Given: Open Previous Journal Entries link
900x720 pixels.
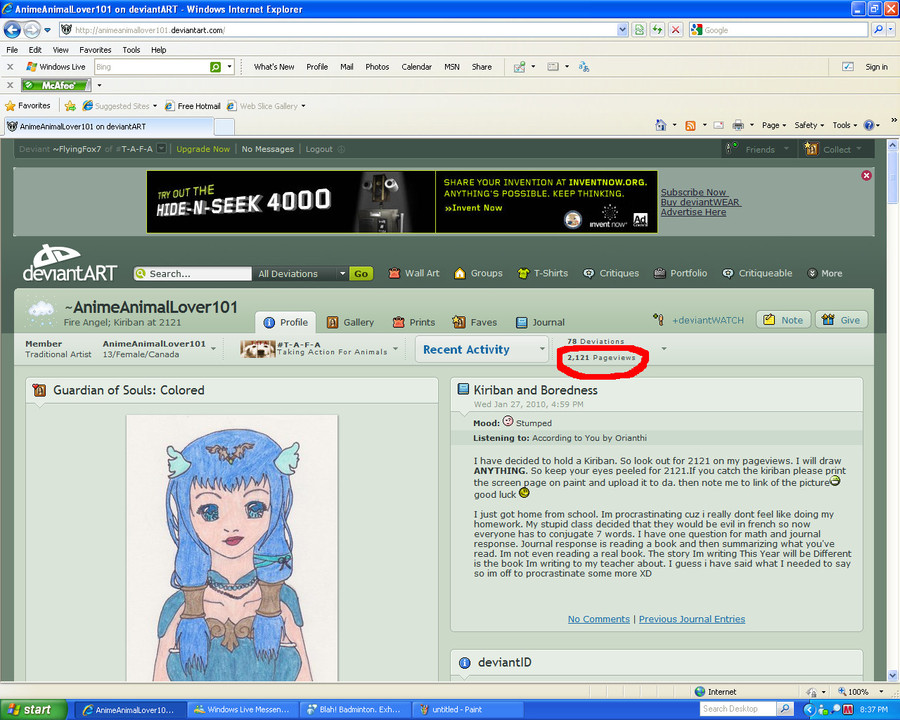Looking at the screenshot, I should 692,619.
